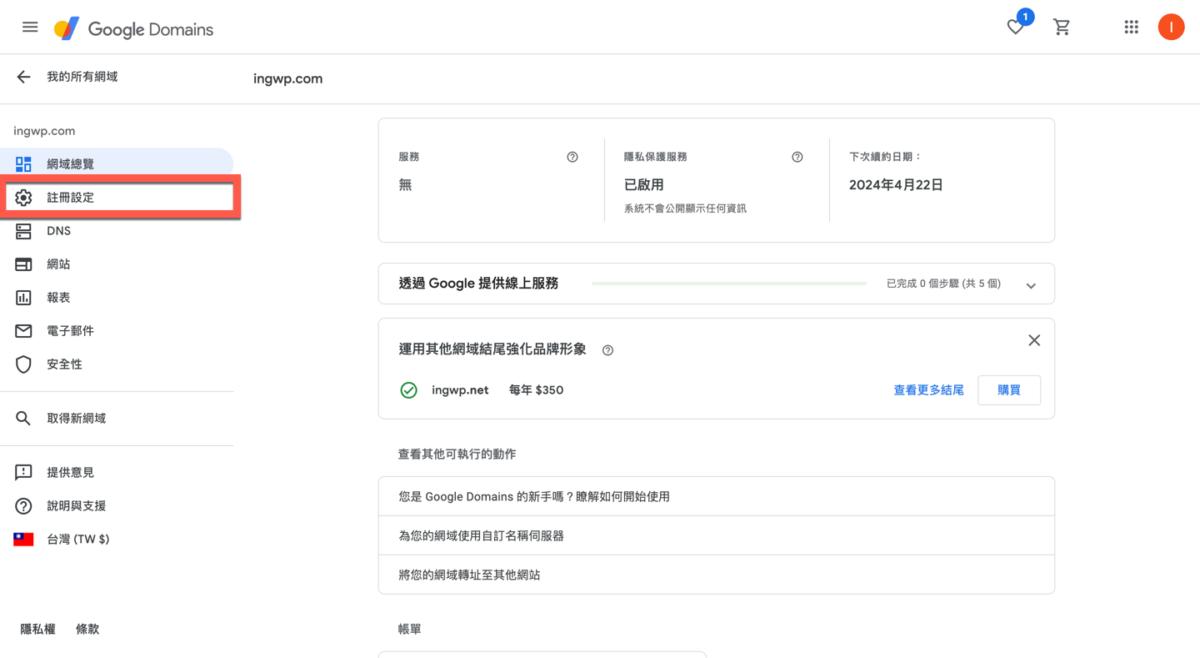Open 您是 Google Domains 的新手嗎 row

coord(716,496)
